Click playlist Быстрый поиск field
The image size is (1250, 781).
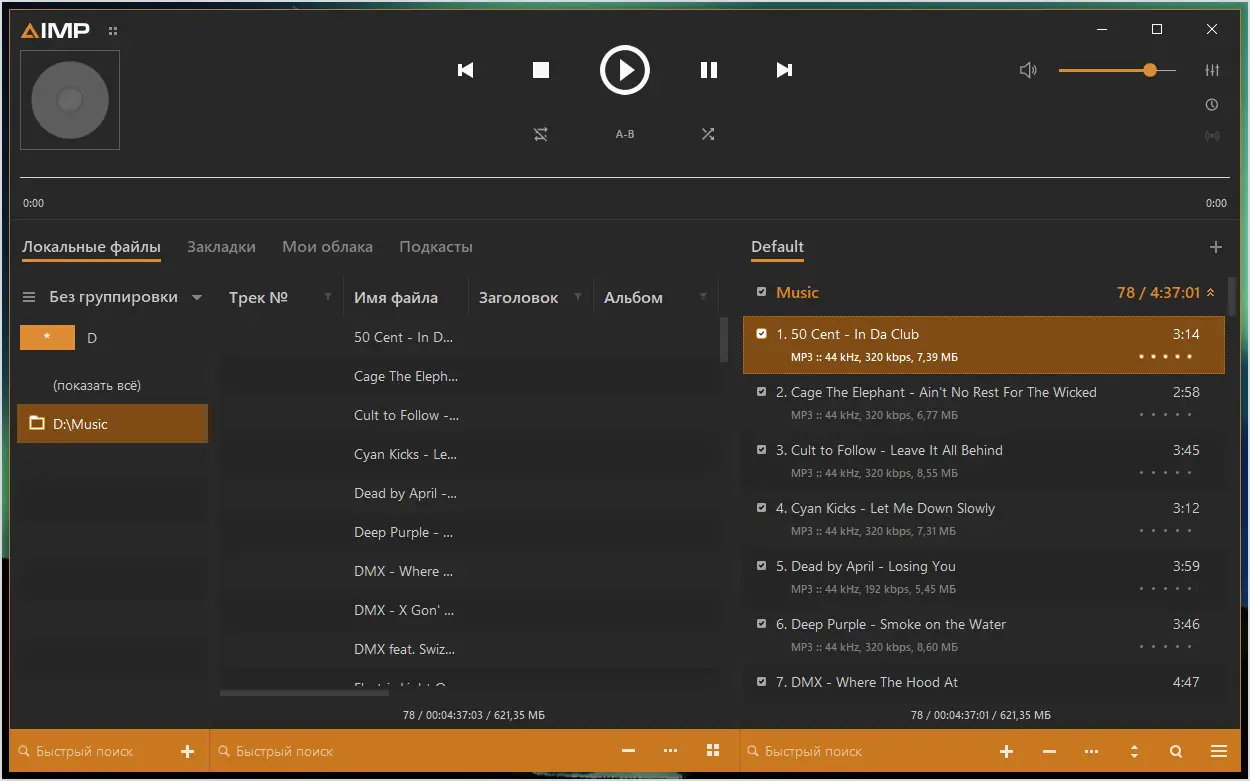pos(865,751)
